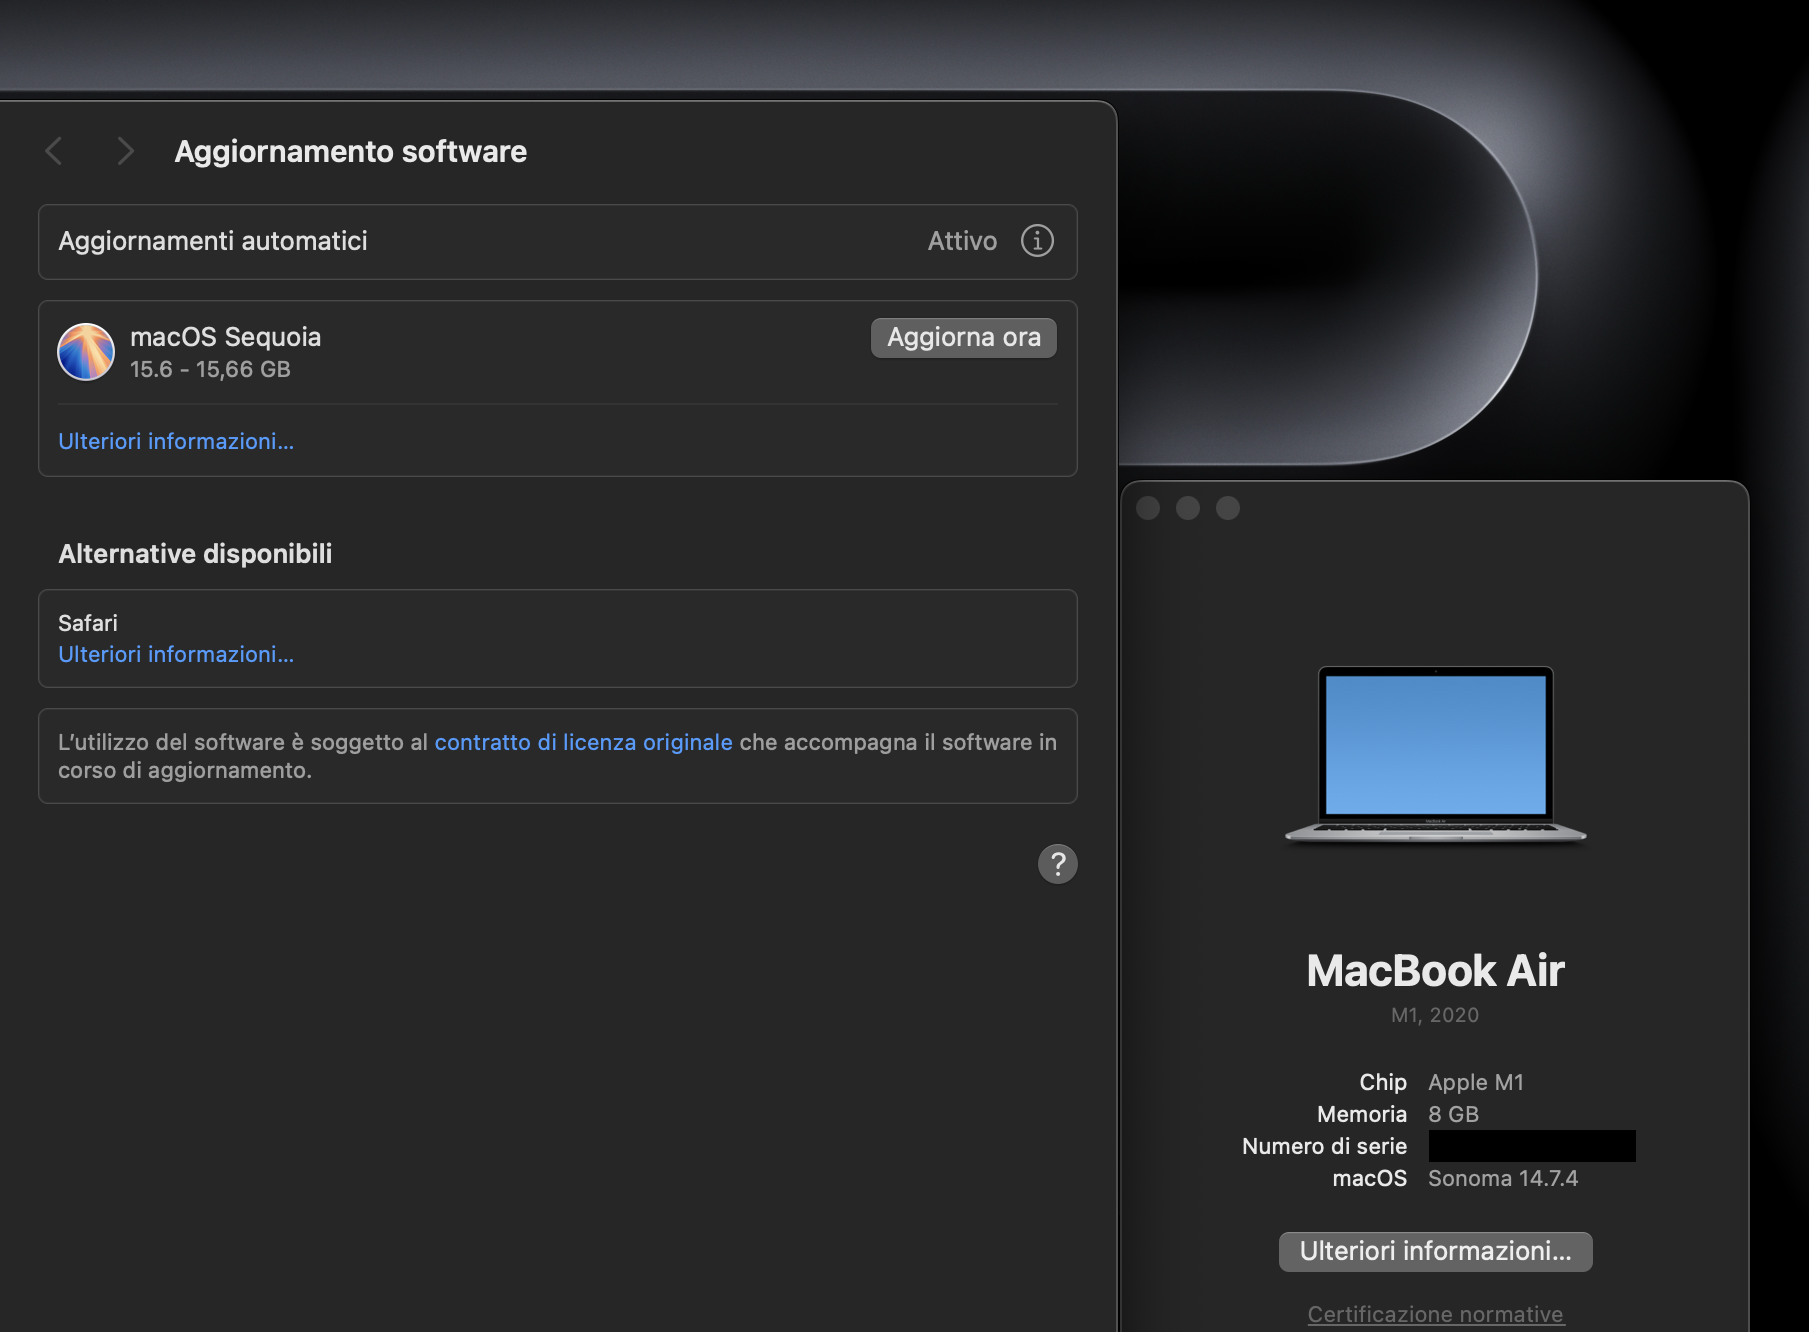1809x1332 pixels.
Task: Navigate back with the left chevron arrow
Action: click(x=55, y=151)
